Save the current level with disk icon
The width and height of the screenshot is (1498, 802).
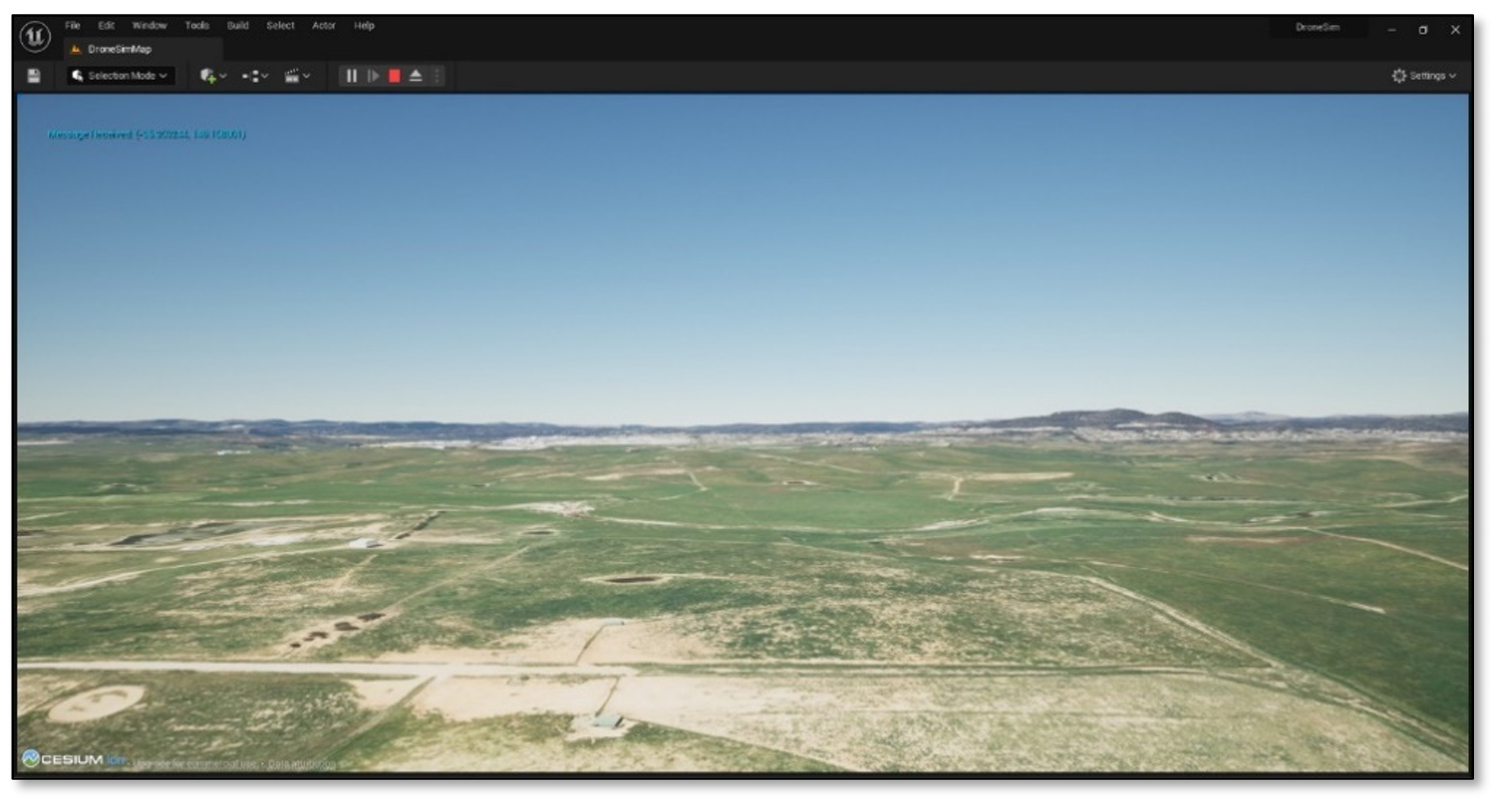point(33,76)
